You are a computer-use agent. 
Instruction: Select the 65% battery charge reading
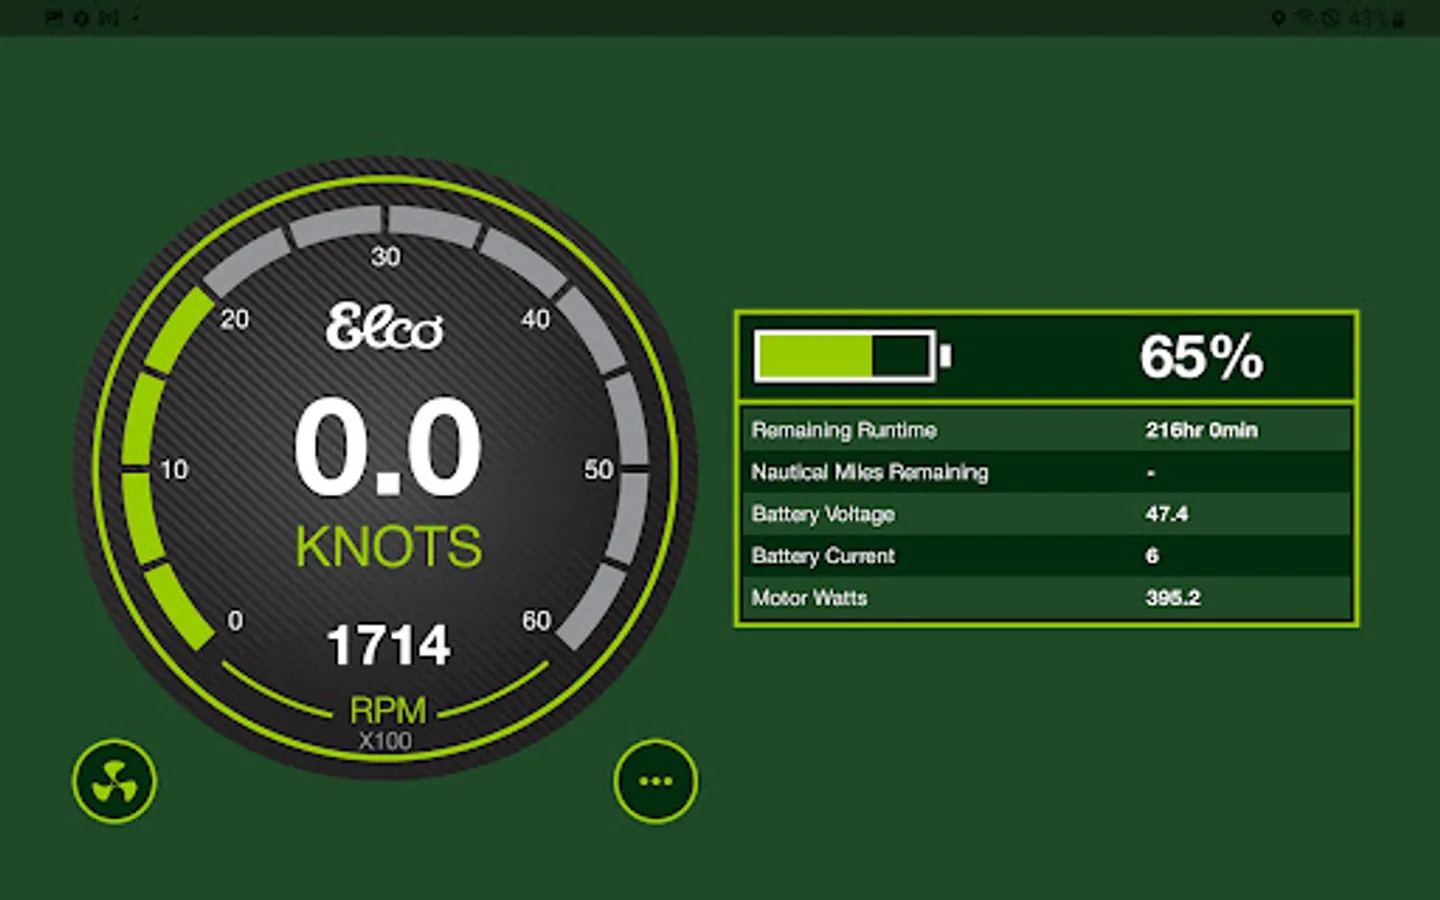pyautogui.click(x=1201, y=356)
